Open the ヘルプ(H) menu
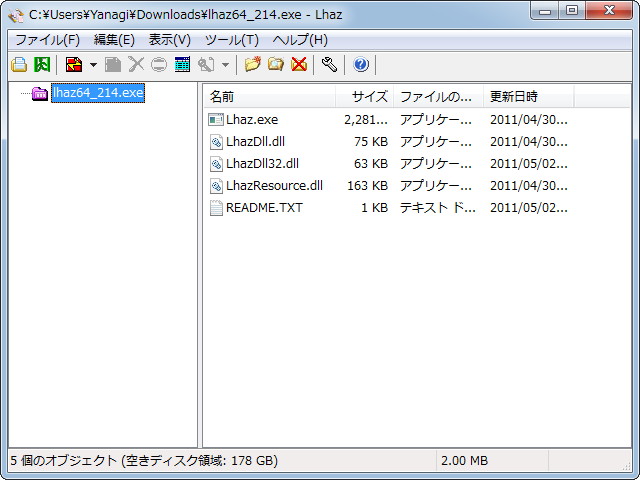Screen dimensions: 640x480 click(x=300, y=40)
